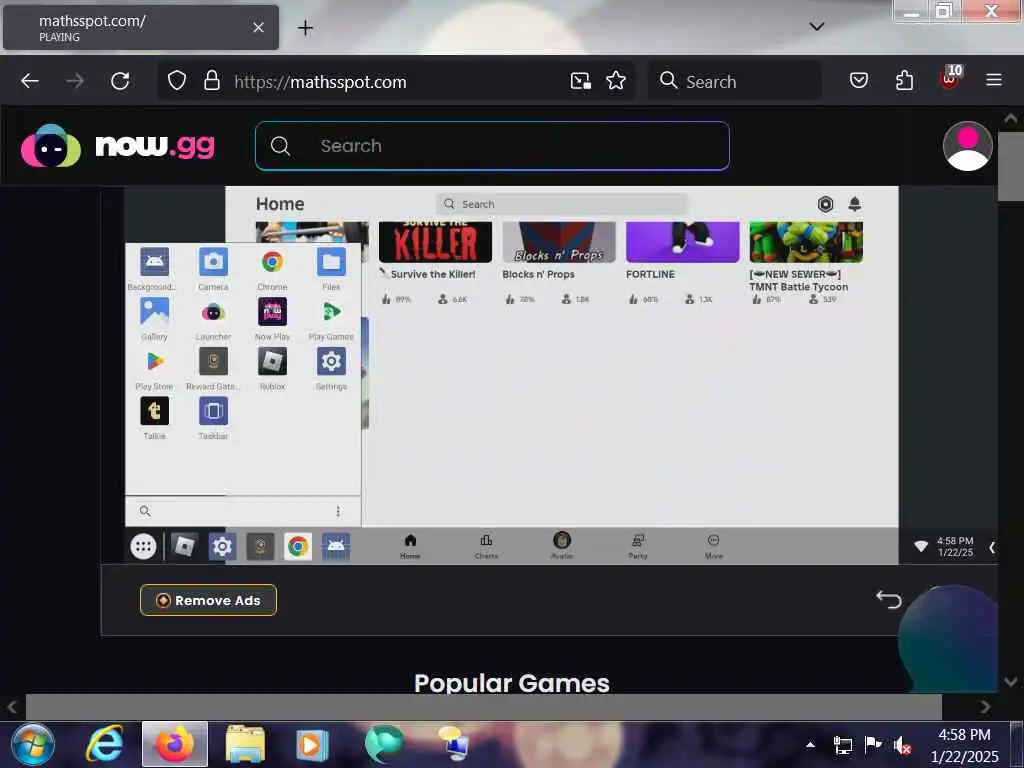Open the Blocks n' Props game thumbnail
The height and width of the screenshot is (768, 1024).
[x=559, y=242]
